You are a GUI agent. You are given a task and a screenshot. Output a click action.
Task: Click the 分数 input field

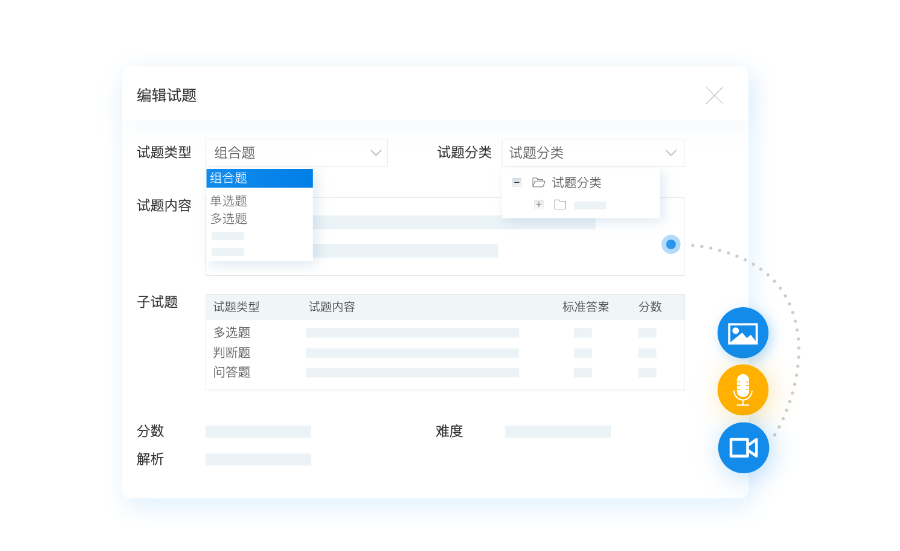point(258,432)
